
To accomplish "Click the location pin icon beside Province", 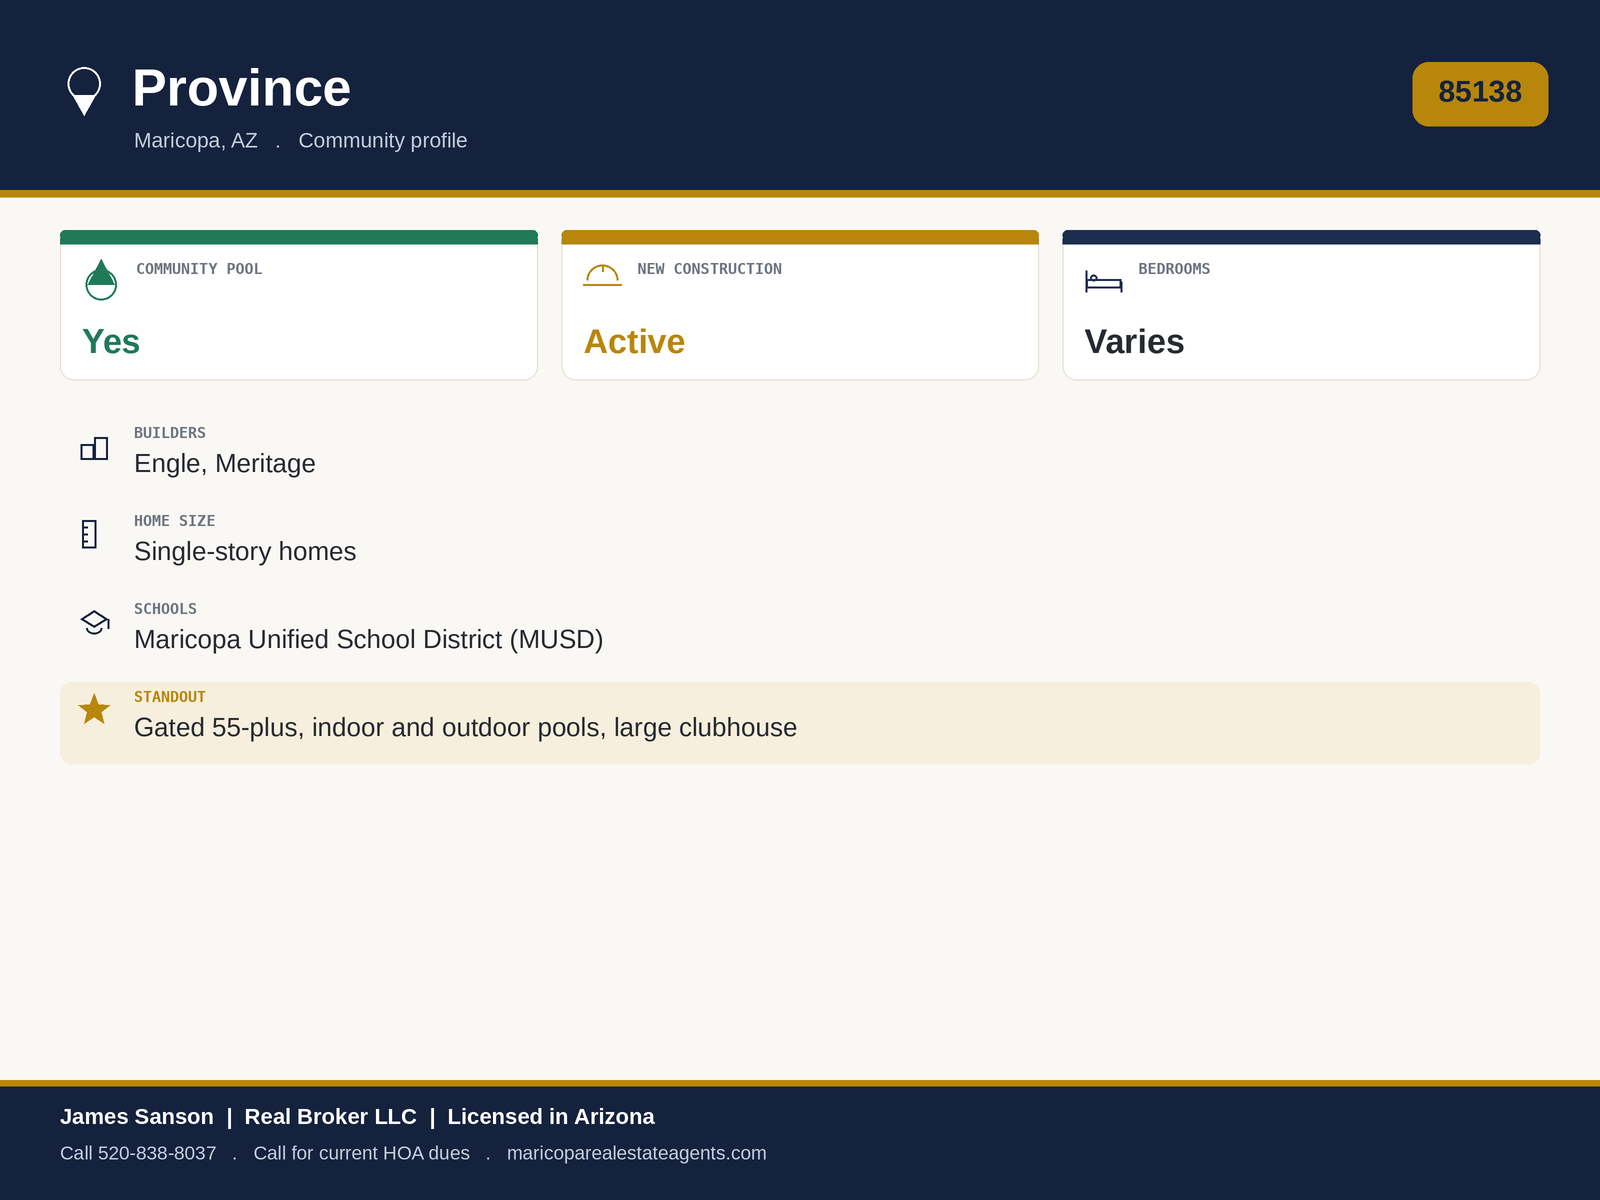I will point(84,91).
